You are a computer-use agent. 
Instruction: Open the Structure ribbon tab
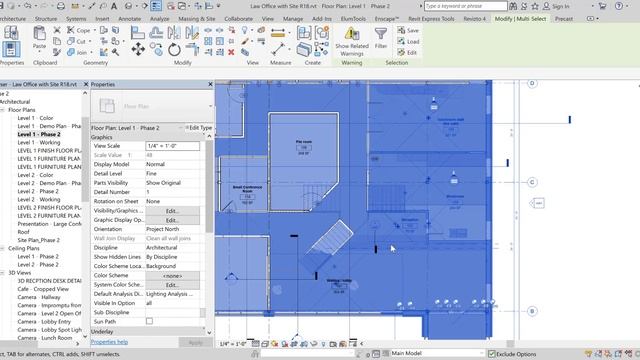[46, 19]
